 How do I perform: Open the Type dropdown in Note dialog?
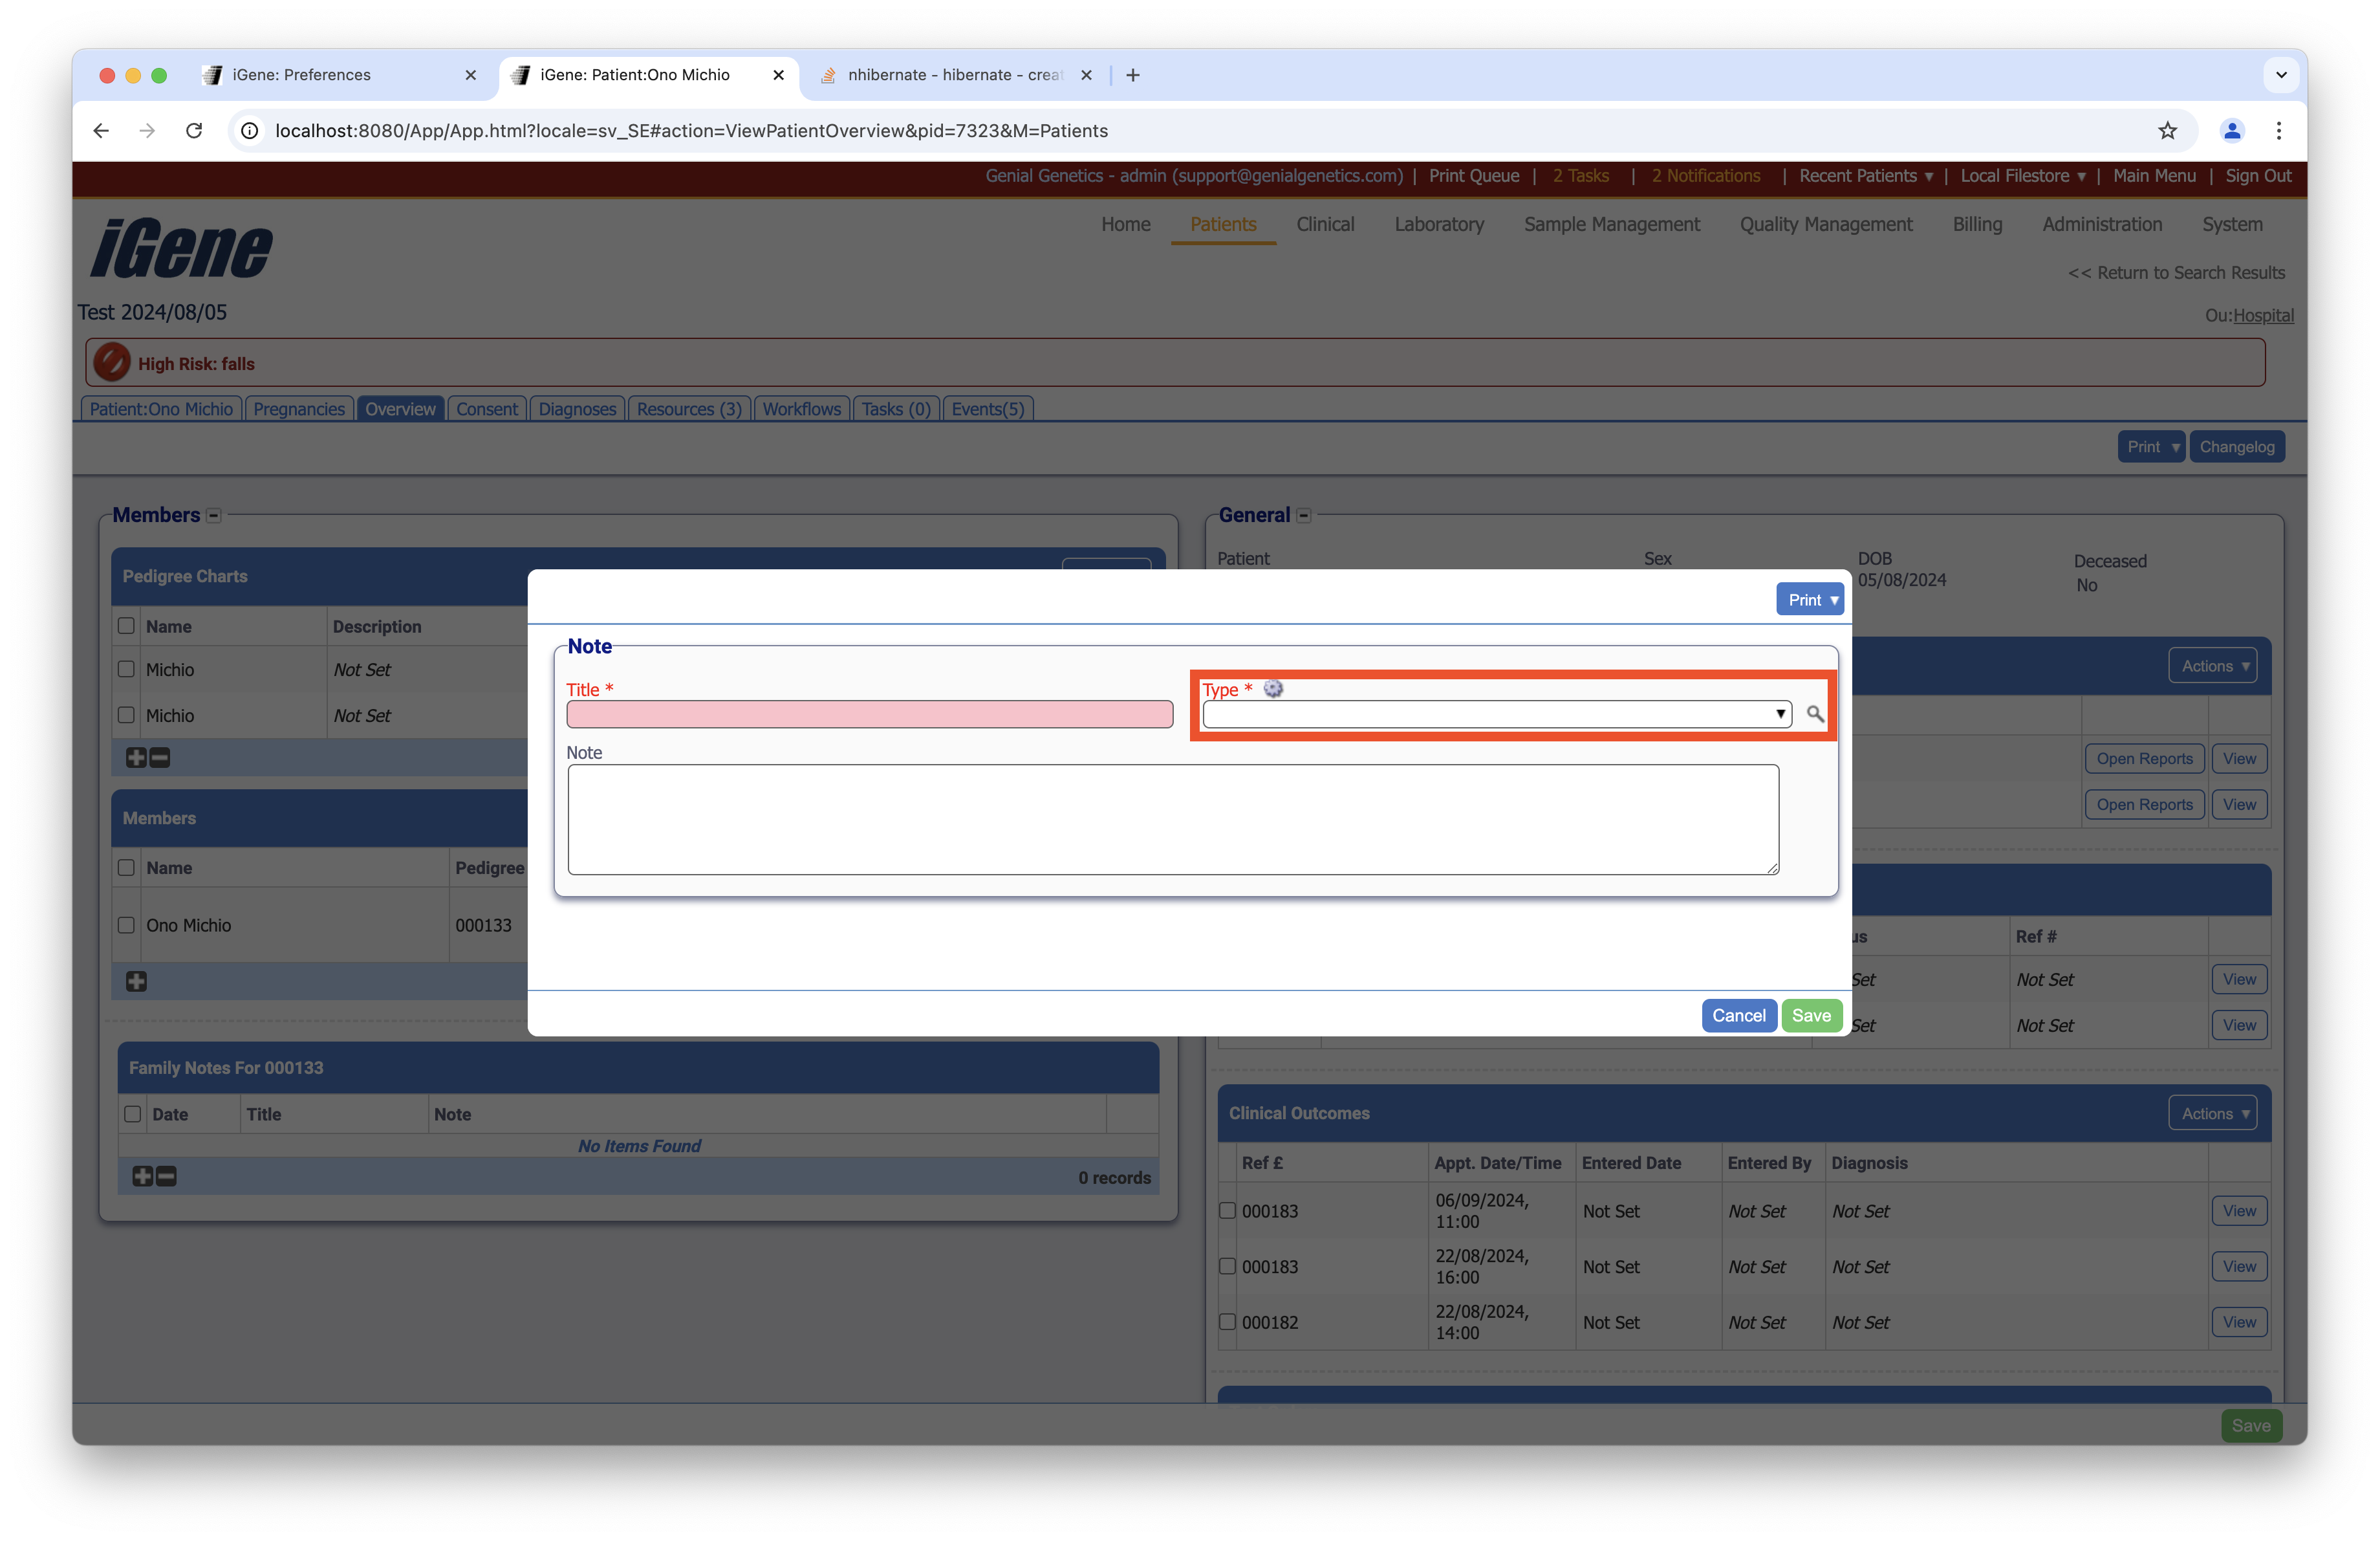1496,714
